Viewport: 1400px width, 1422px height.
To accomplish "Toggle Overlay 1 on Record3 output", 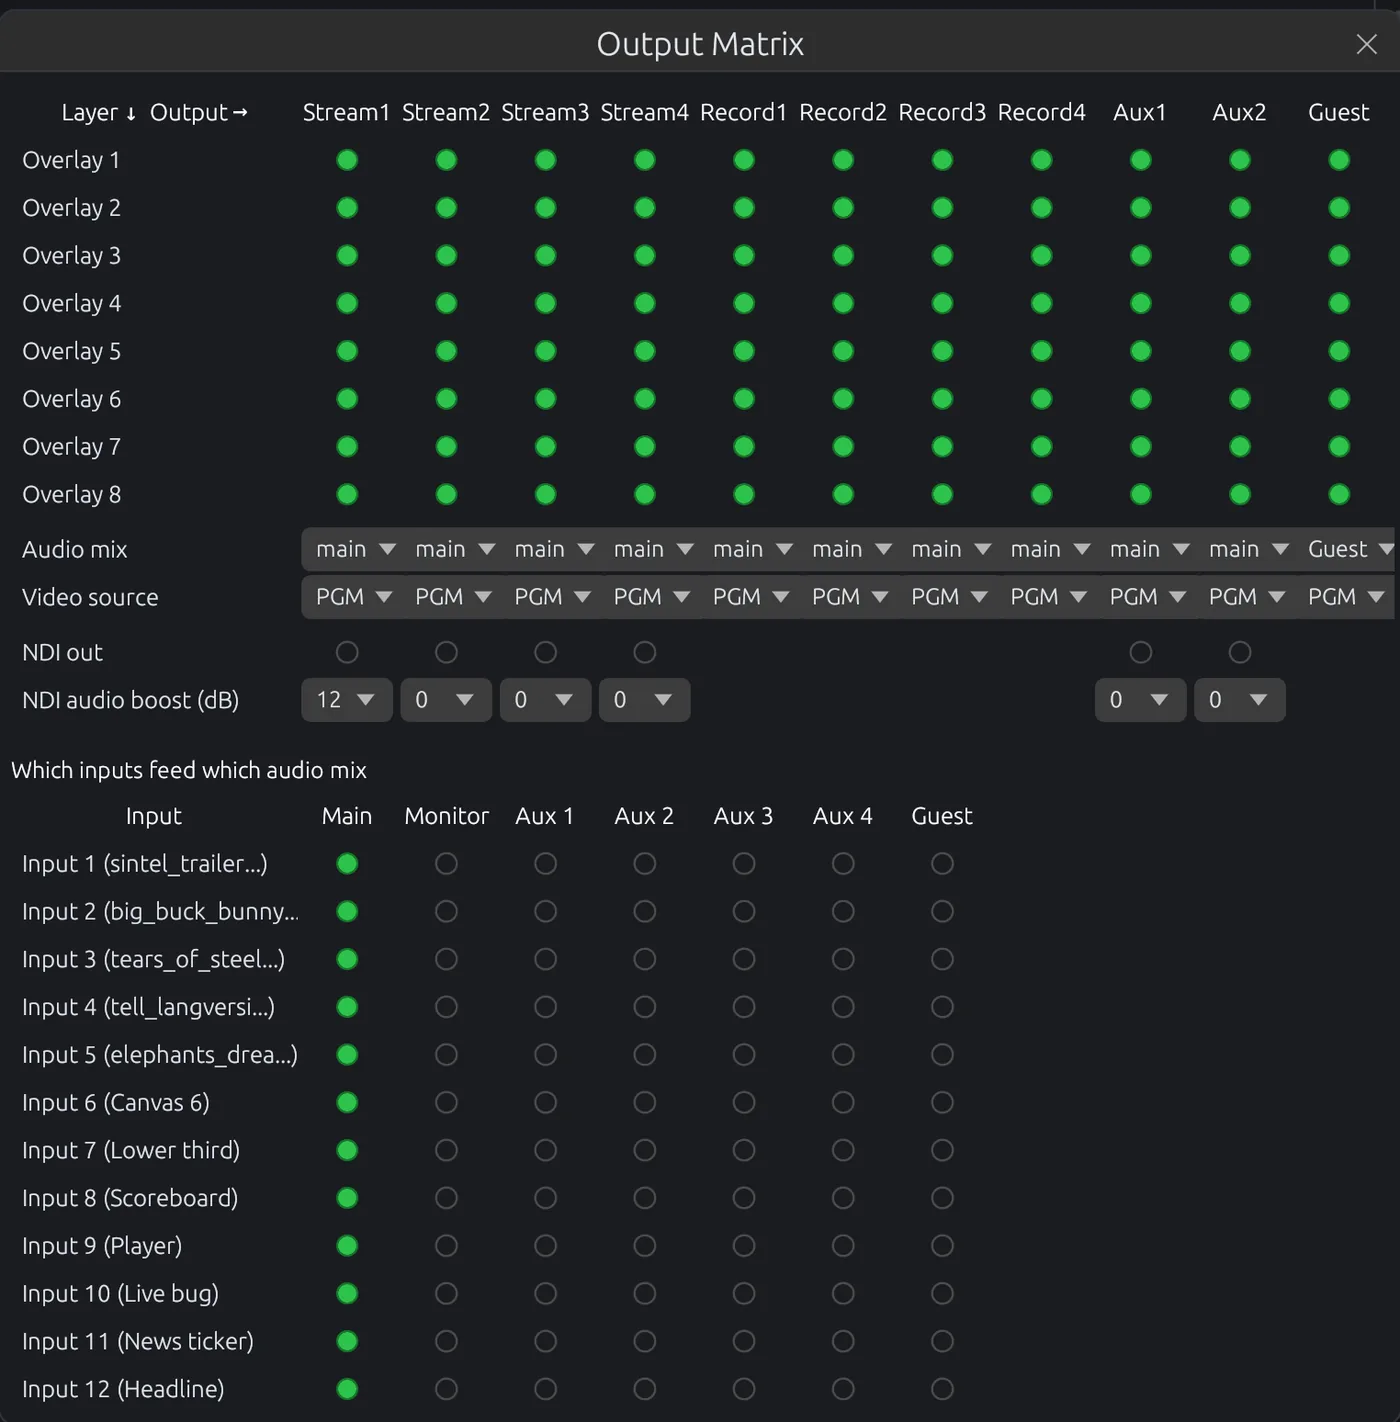I will [942, 160].
